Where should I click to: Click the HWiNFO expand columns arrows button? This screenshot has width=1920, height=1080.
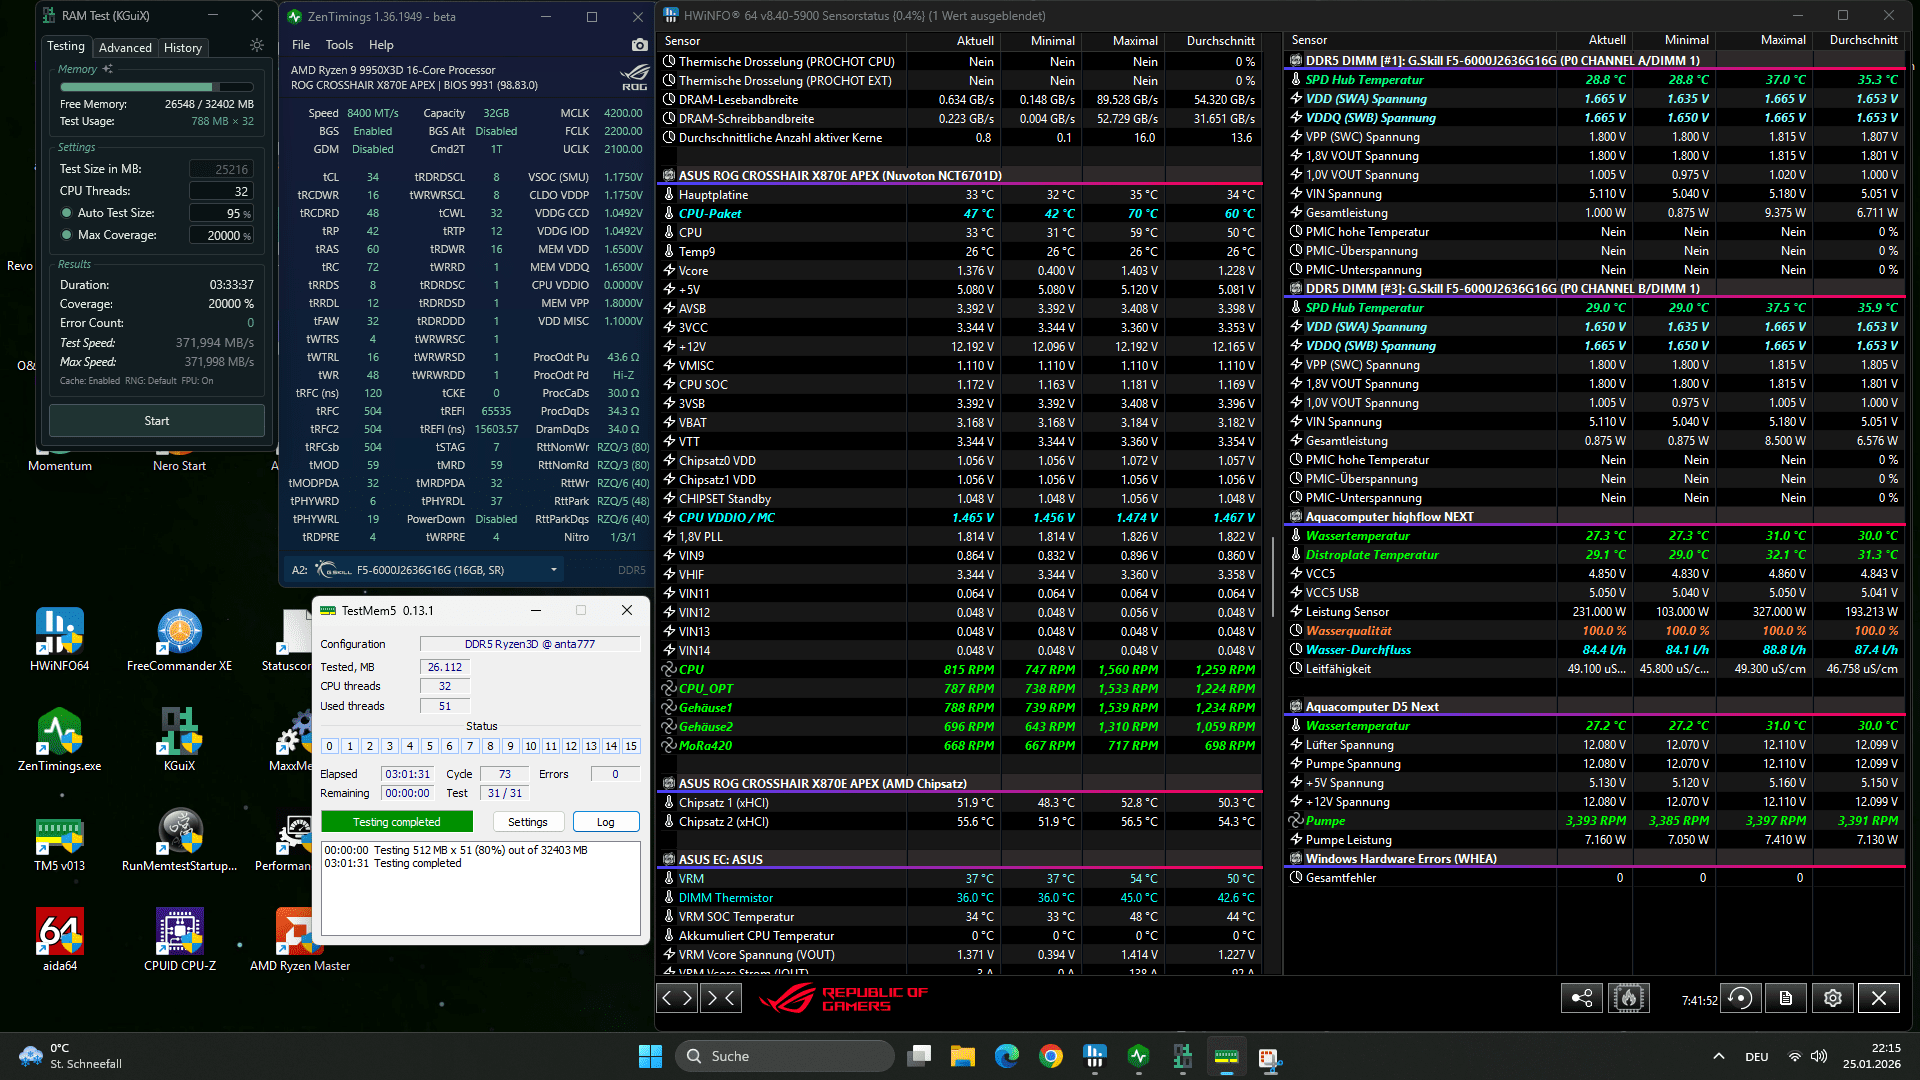[x=677, y=997]
